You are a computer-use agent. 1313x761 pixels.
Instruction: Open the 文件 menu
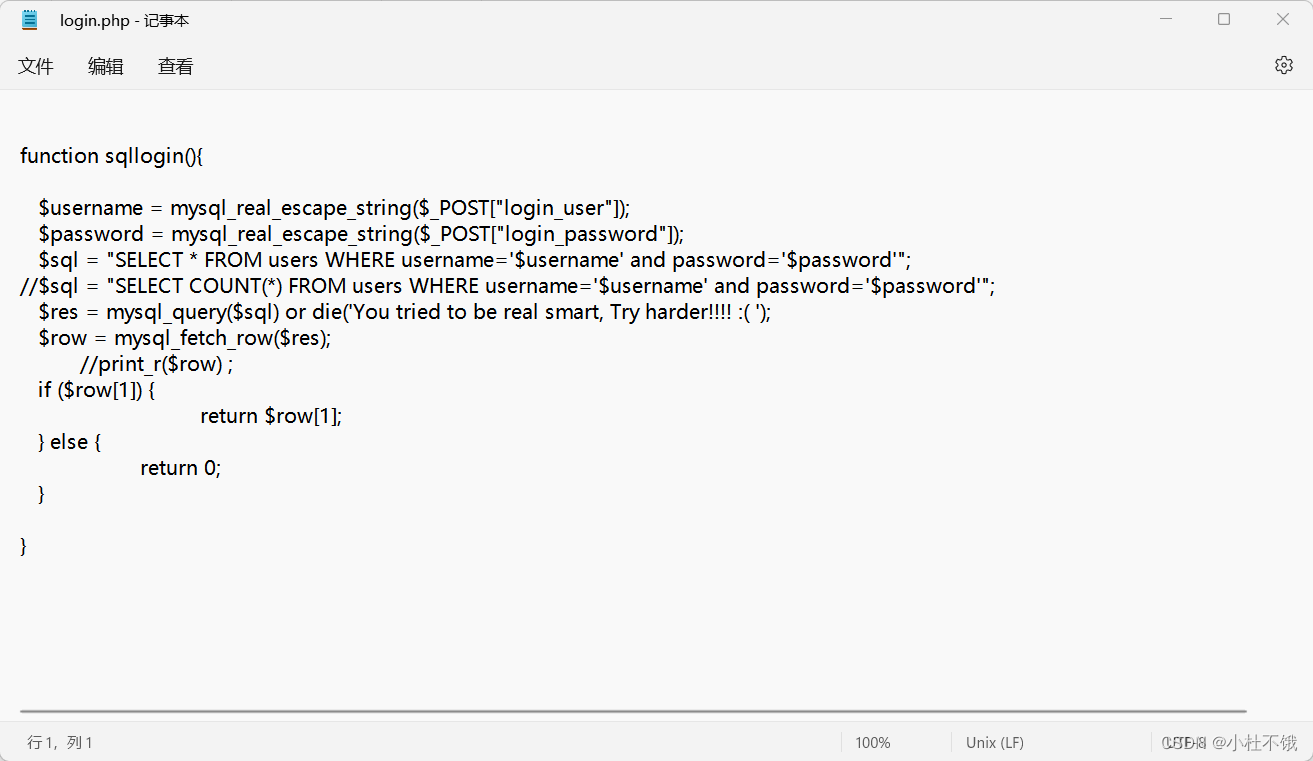(36, 66)
